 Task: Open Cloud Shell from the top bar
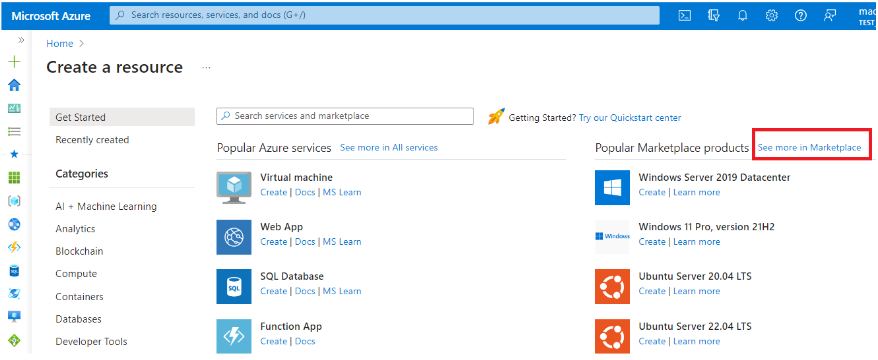tap(684, 16)
